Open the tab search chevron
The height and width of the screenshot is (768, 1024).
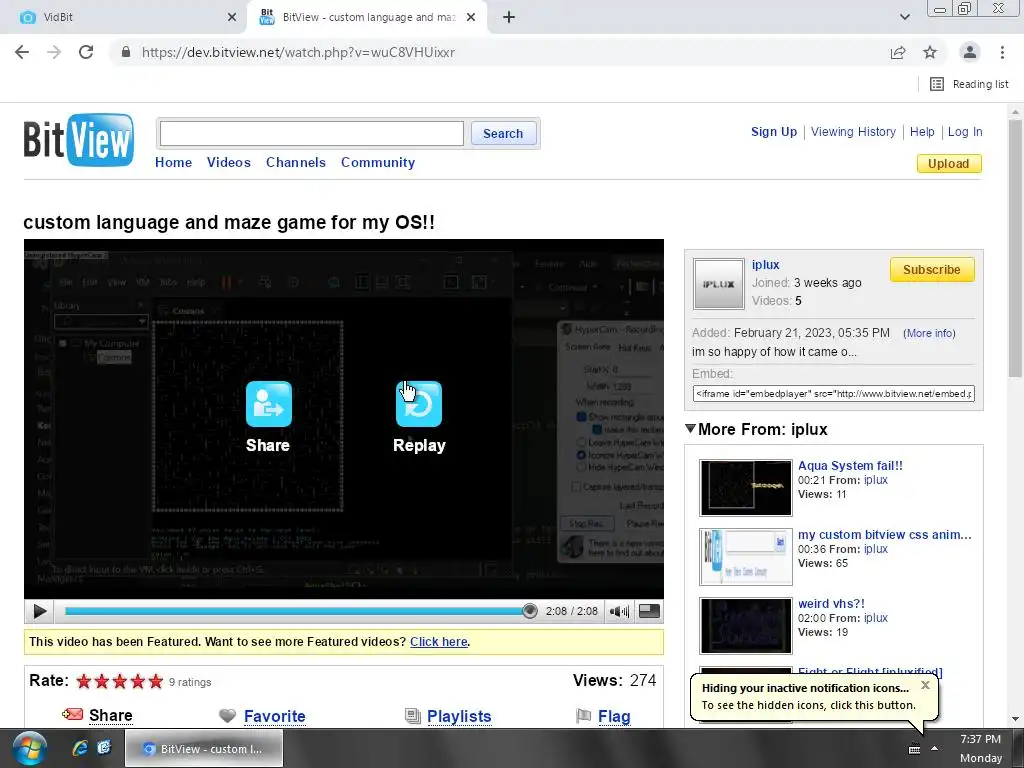point(905,17)
